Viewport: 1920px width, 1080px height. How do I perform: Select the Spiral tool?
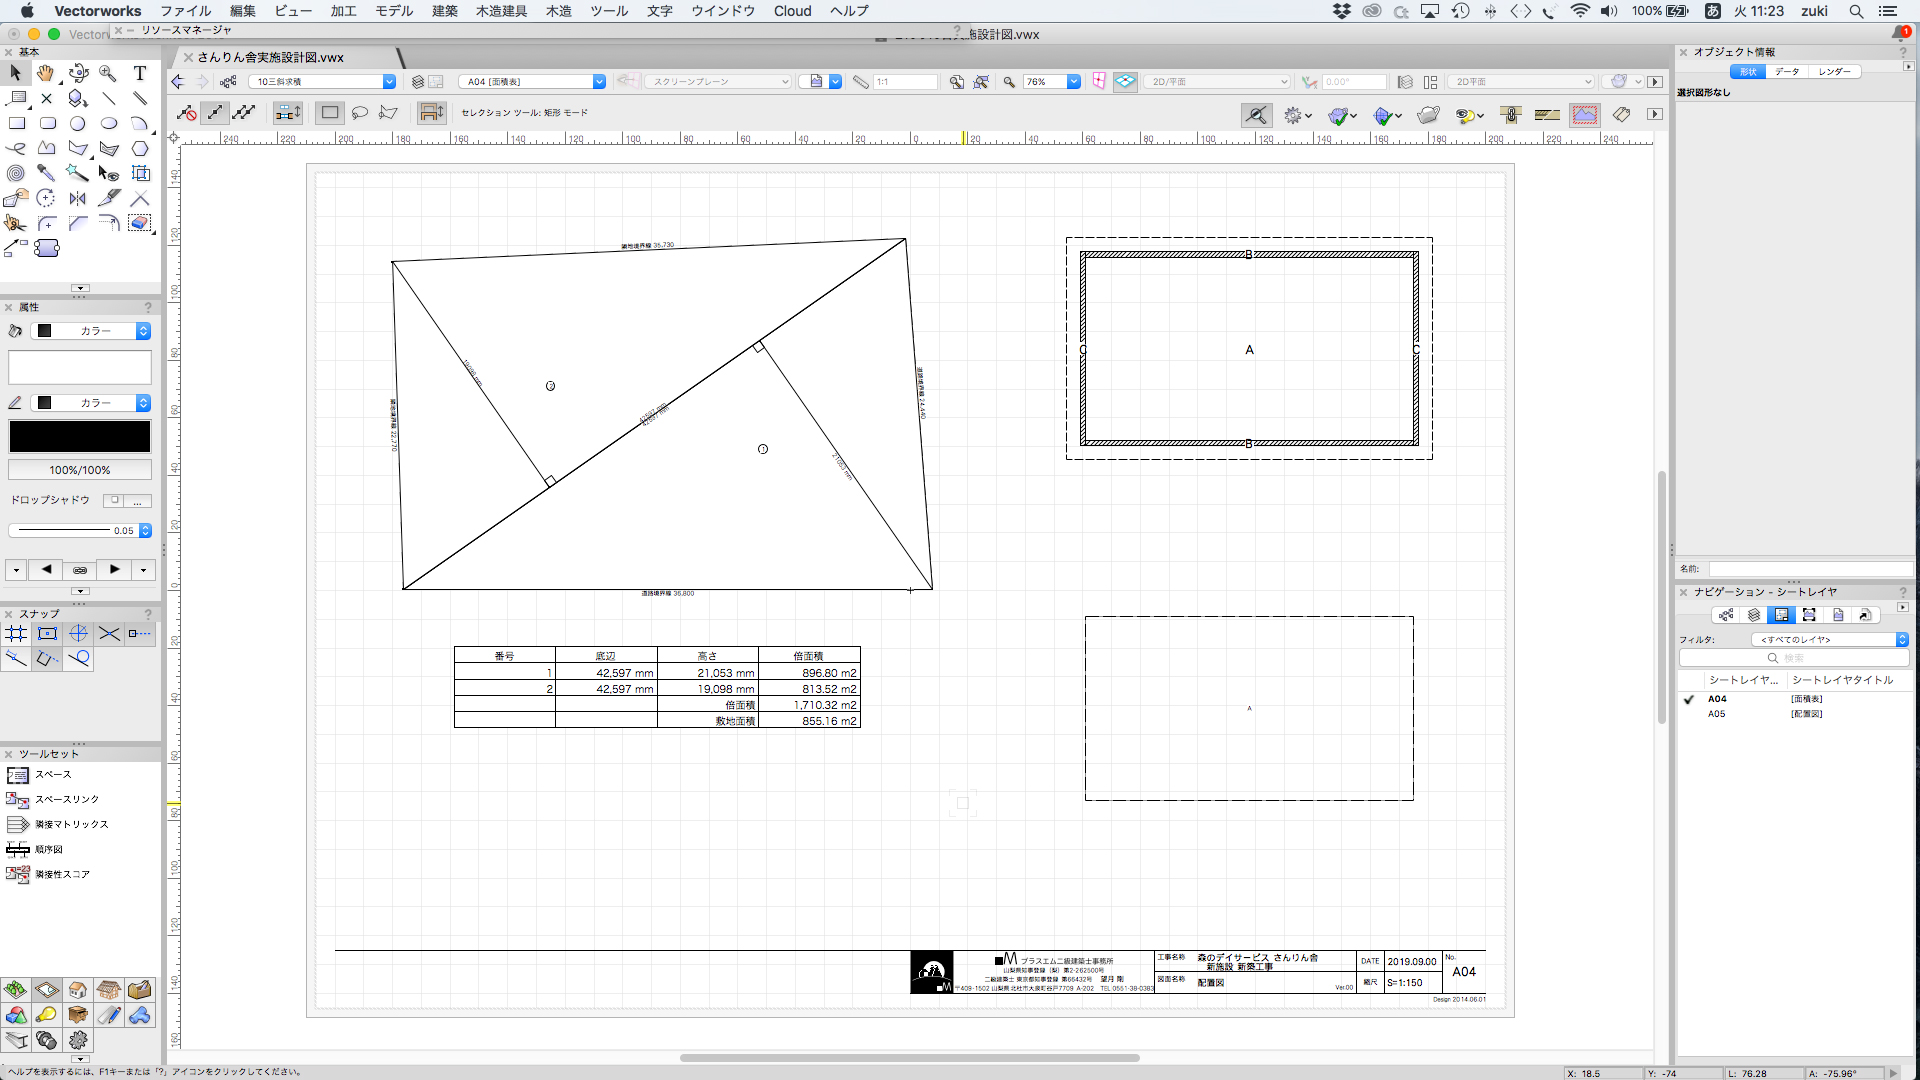(x=16, y=173)
